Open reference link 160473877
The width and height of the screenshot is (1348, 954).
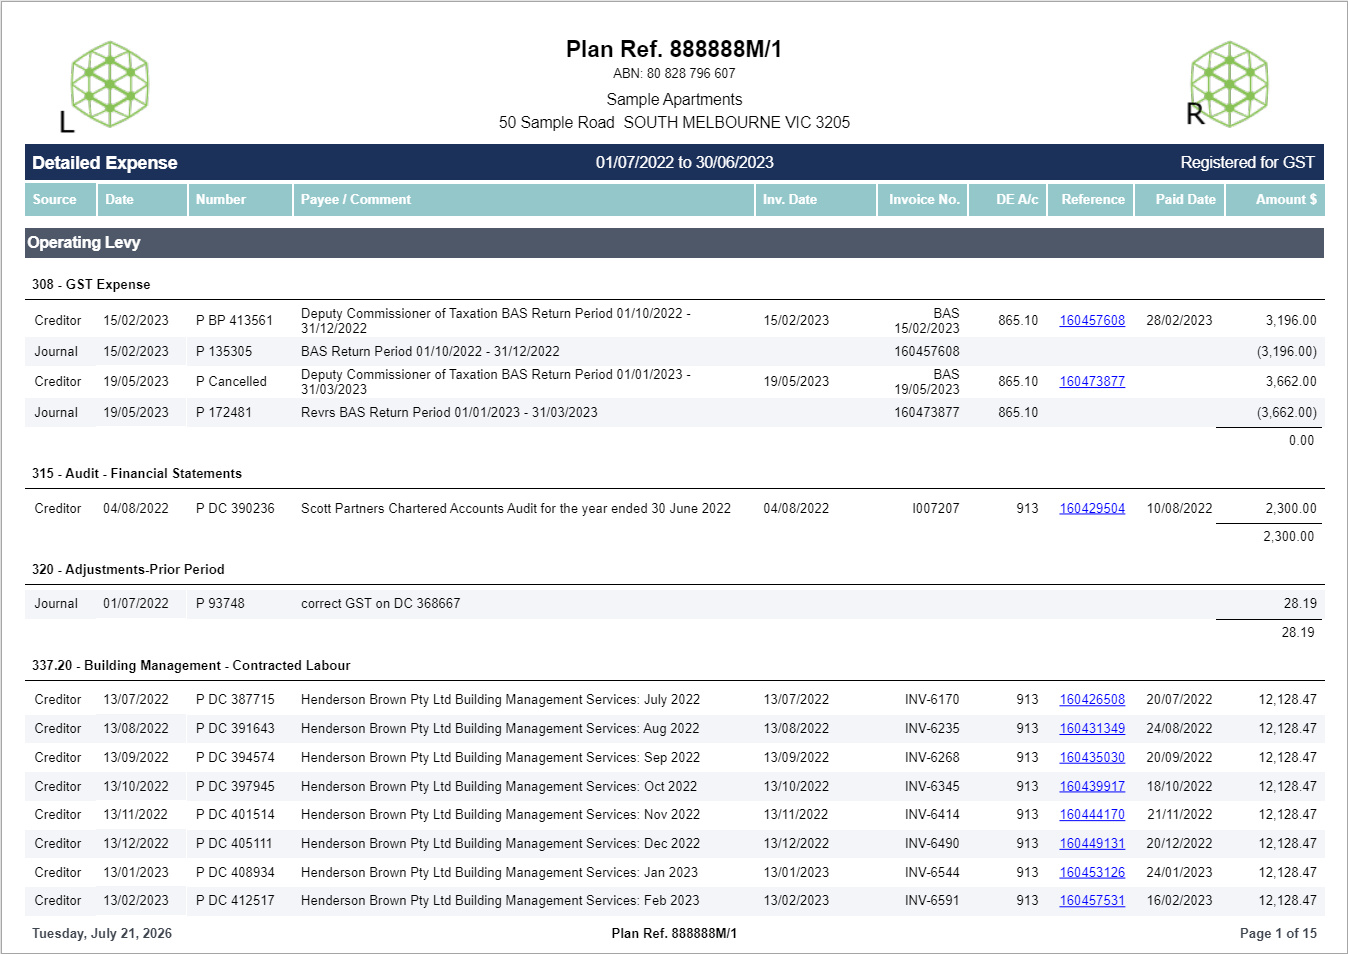1092,382
